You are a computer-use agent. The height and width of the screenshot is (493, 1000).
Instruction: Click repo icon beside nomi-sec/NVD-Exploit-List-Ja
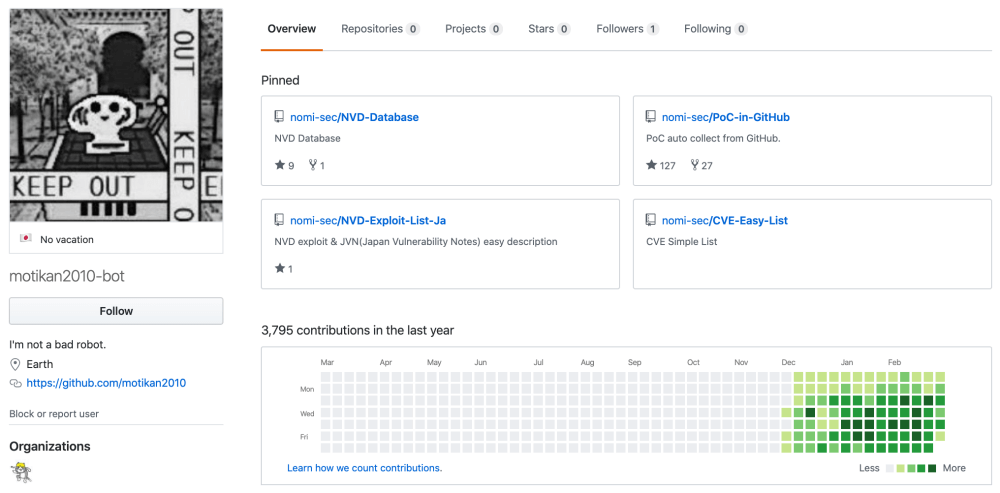coord(279,220)
